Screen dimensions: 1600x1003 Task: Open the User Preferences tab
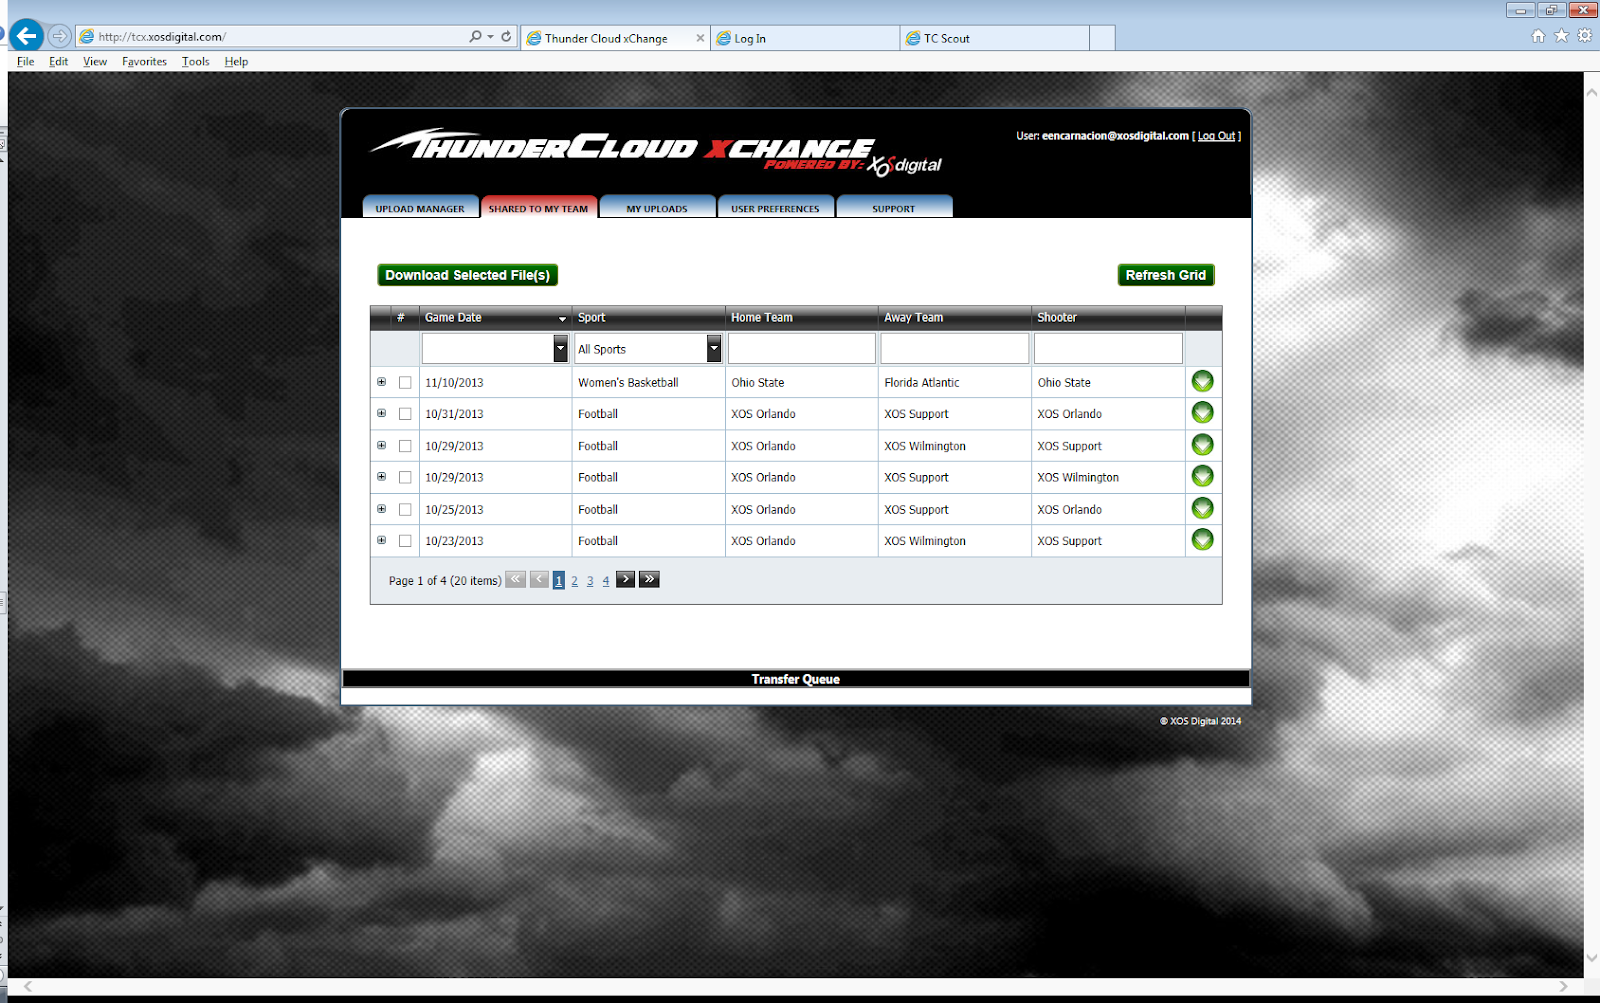[775, 207]
